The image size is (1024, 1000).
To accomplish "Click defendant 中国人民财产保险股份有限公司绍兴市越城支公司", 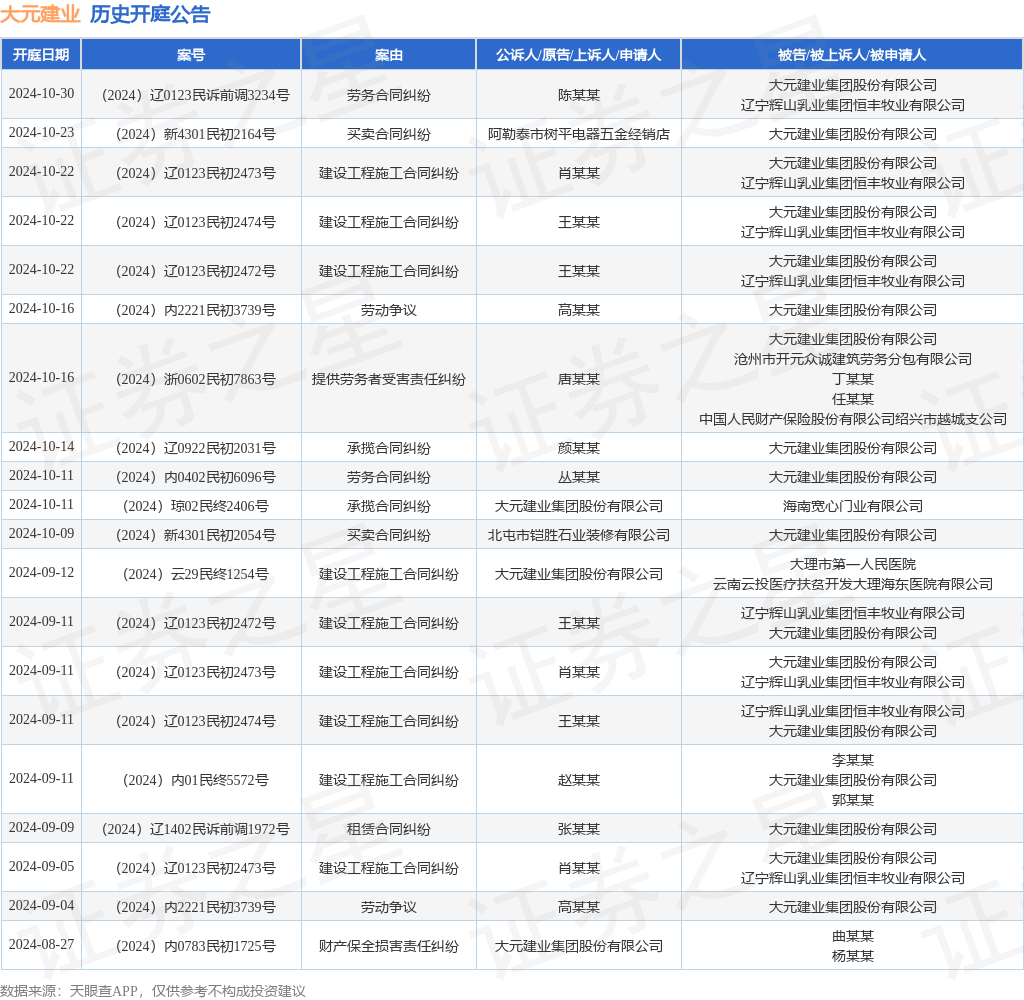I will click(x=852, y=419).
